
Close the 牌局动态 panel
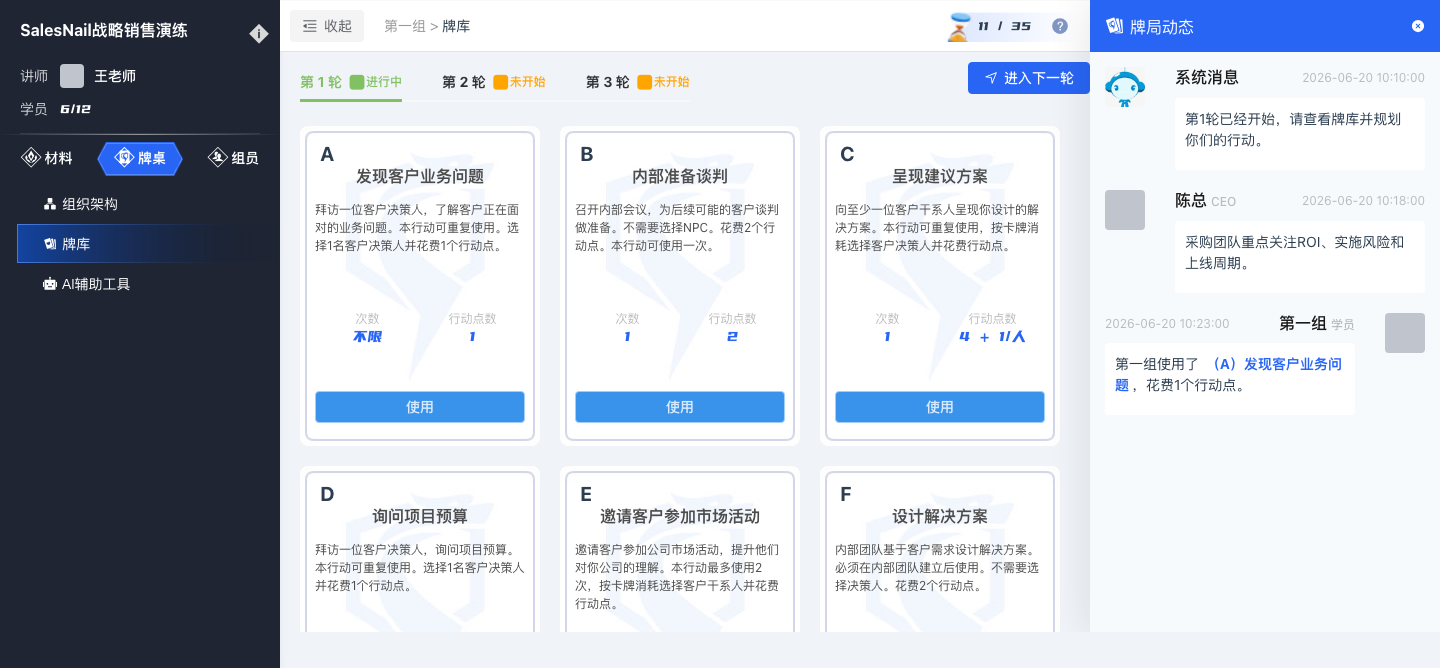1418,26
